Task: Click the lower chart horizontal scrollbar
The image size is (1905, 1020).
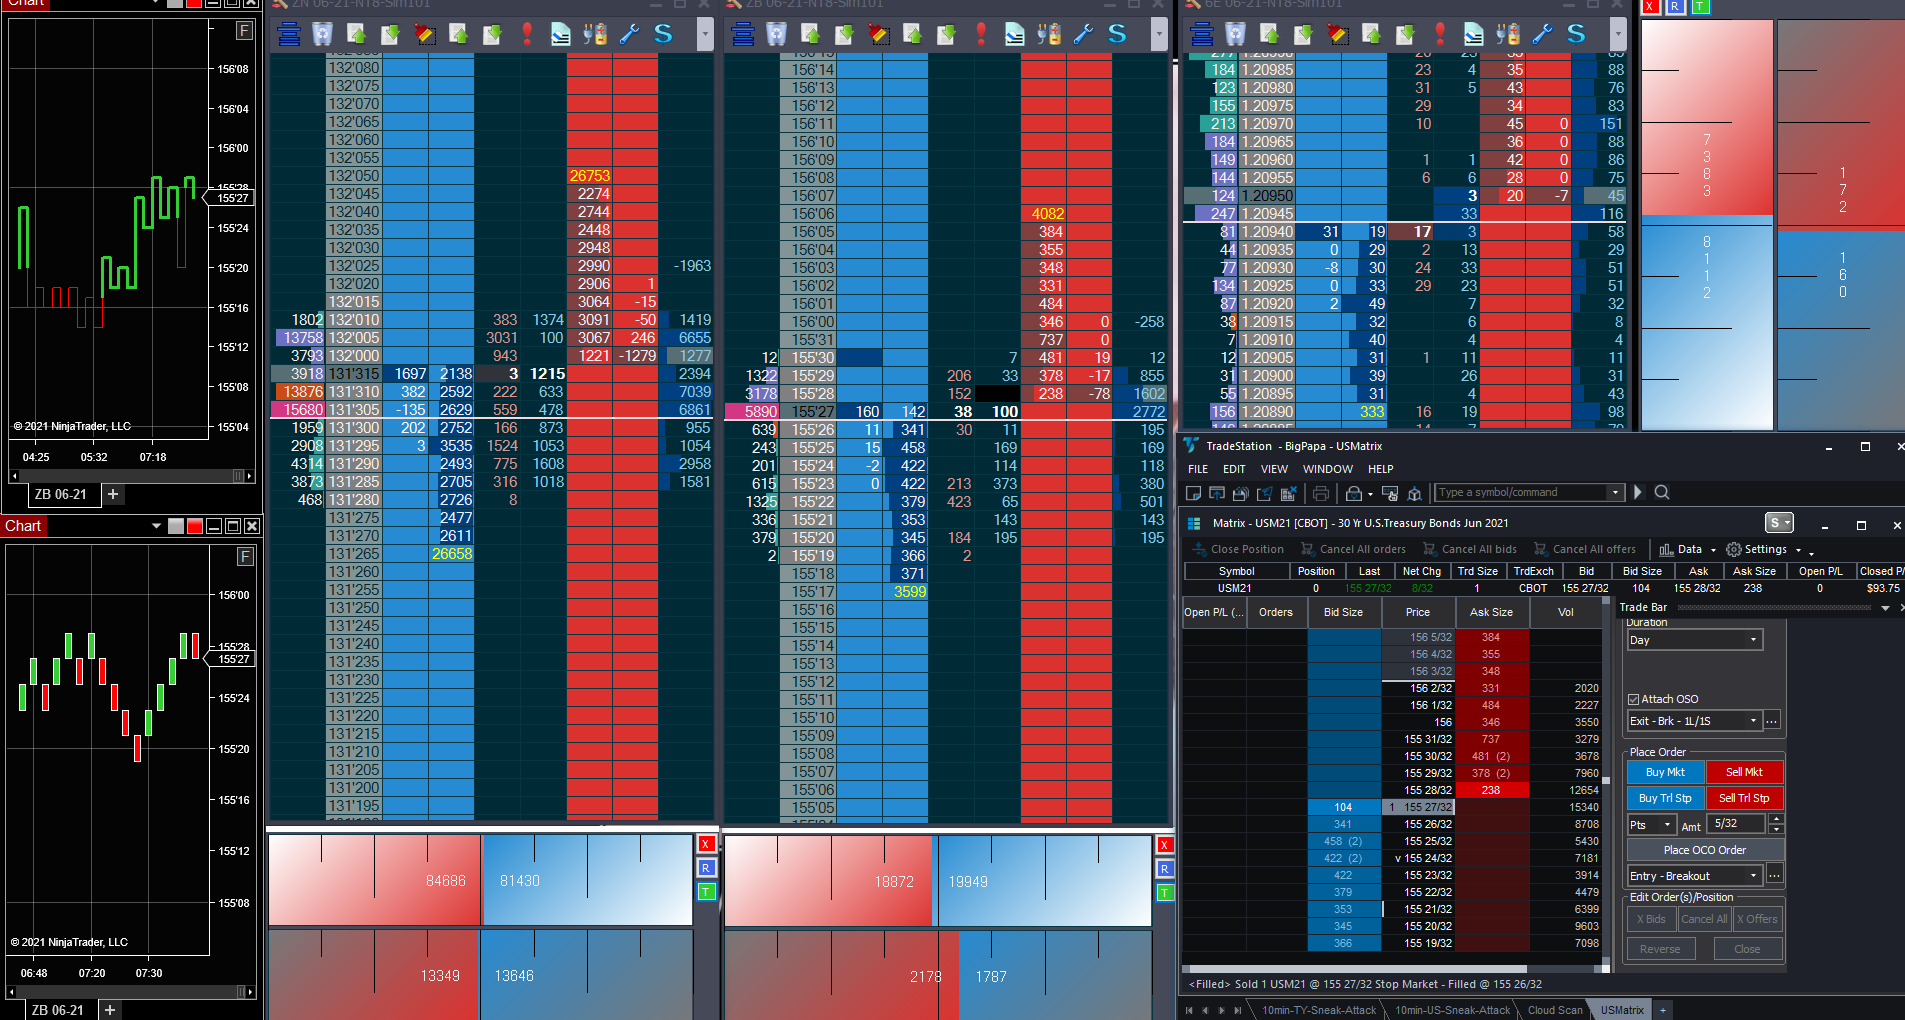Action: [130, 992]
